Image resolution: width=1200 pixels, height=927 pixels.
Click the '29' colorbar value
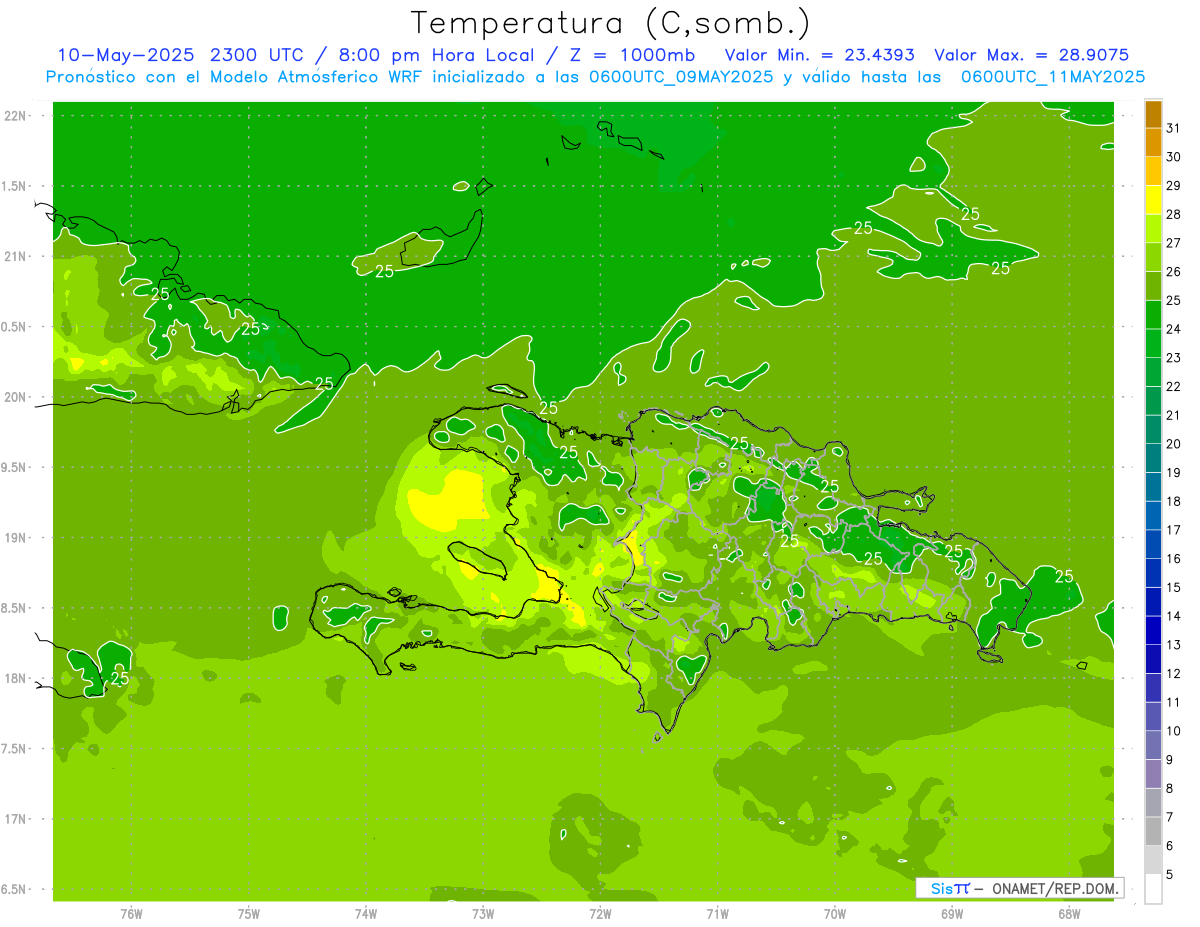(1173, 185)
